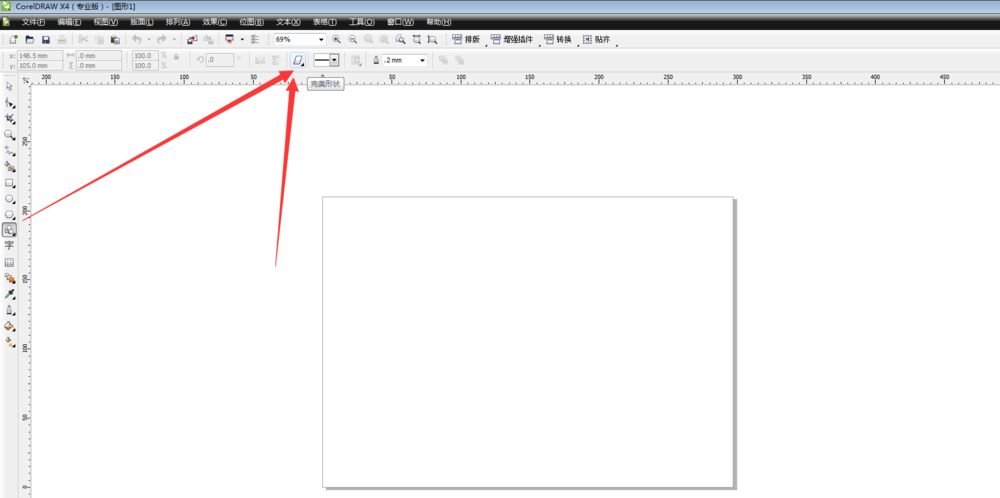Expand the undo history dropdown arrow
The height and width of the screenshot is (498, 1000).
coord(149,40)
